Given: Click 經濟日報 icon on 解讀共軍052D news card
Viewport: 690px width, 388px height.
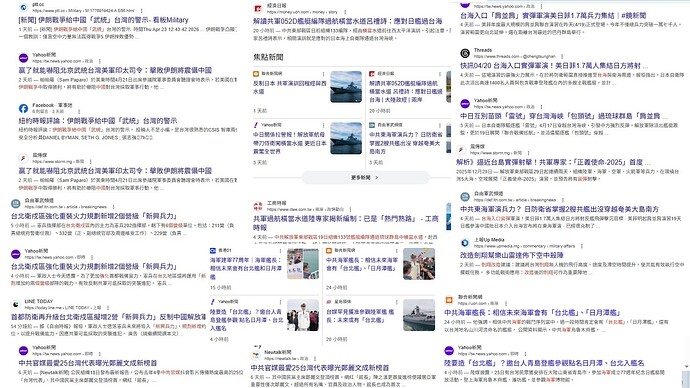Looking at the screenshot, I should [x=372, y=74].
